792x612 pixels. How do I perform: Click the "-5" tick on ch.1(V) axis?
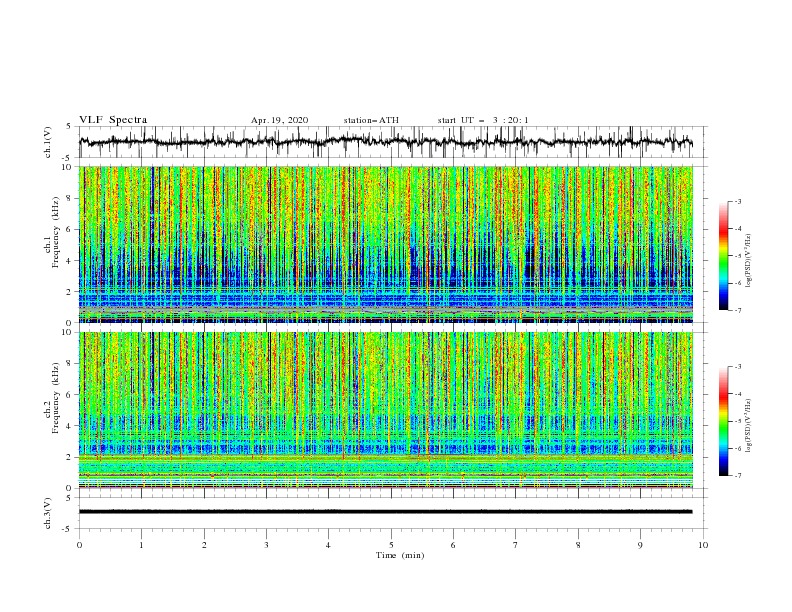point(68,158)
